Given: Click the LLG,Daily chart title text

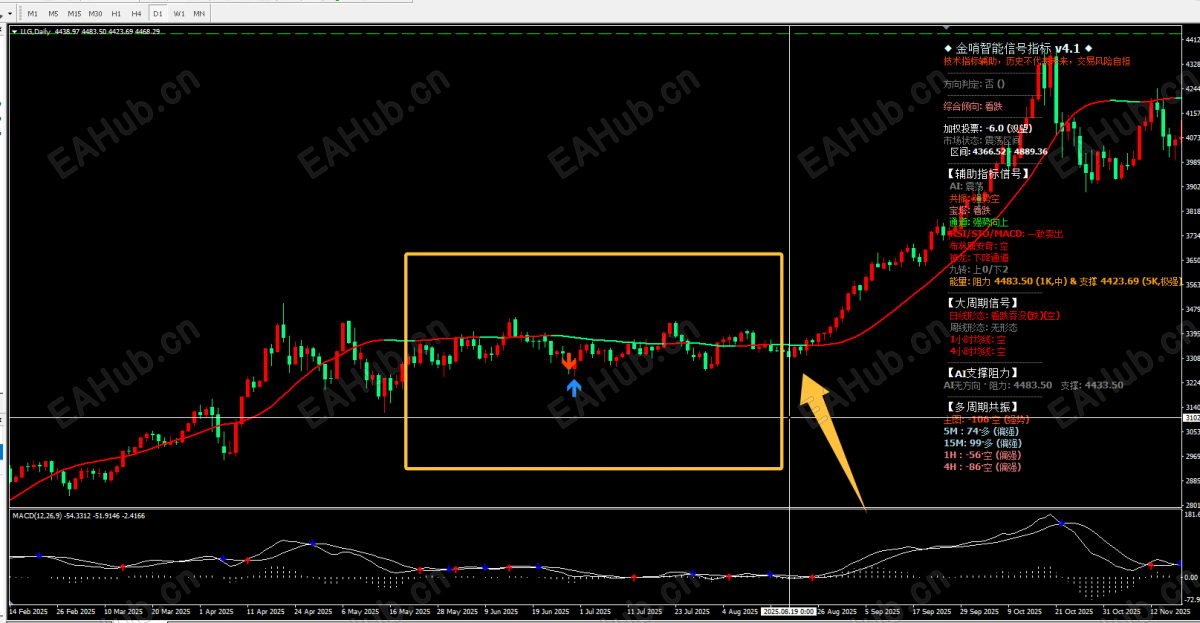Looking at the screenshot, I should tap(34, 32).
